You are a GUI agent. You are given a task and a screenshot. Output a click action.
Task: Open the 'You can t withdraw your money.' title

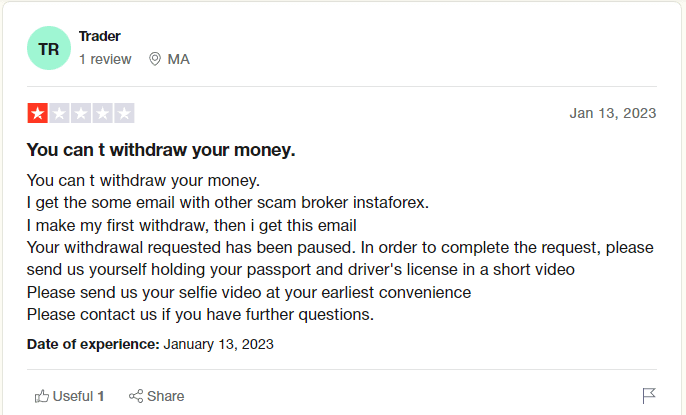pos(161,150)
